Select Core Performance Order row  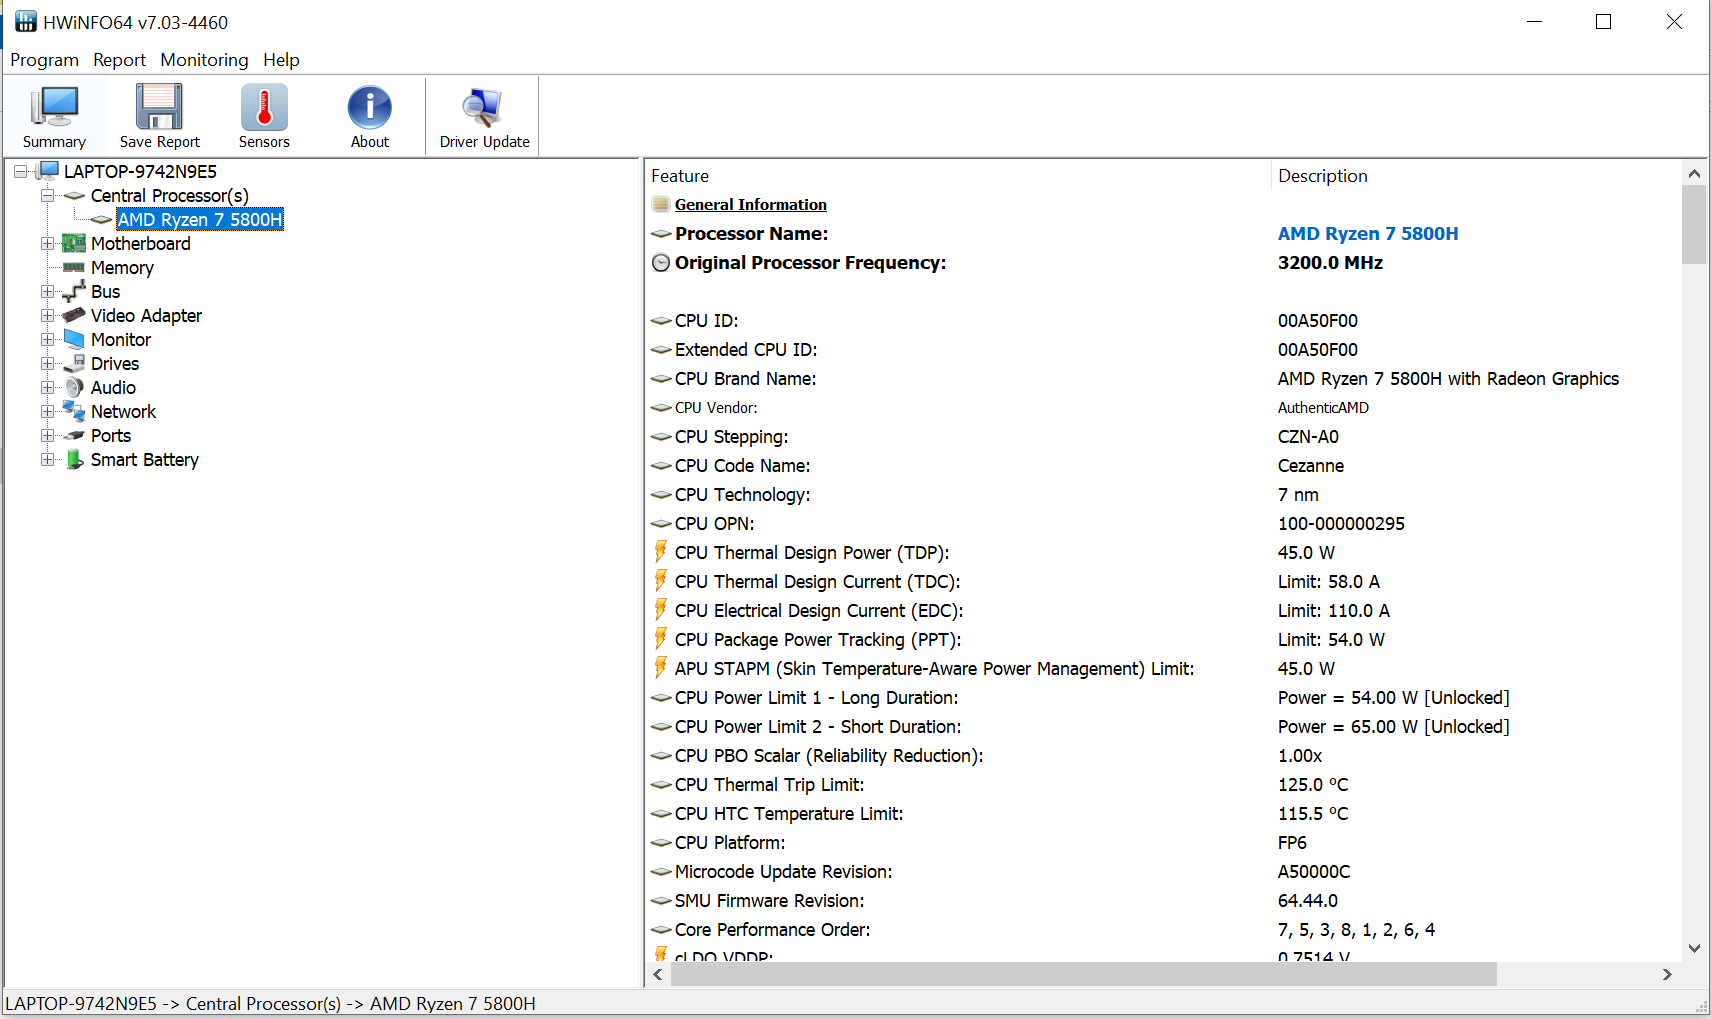(x=1163, y=930)
